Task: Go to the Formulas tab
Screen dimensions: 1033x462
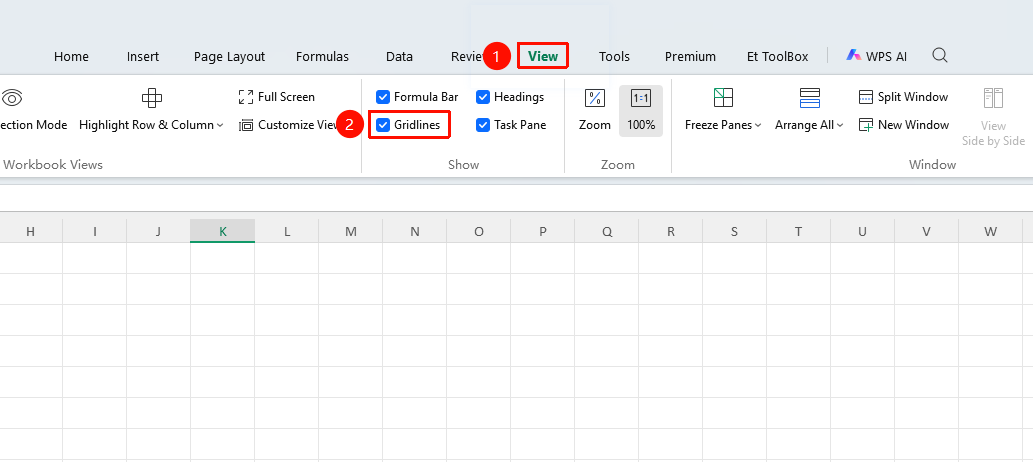Action: point(322,57)
